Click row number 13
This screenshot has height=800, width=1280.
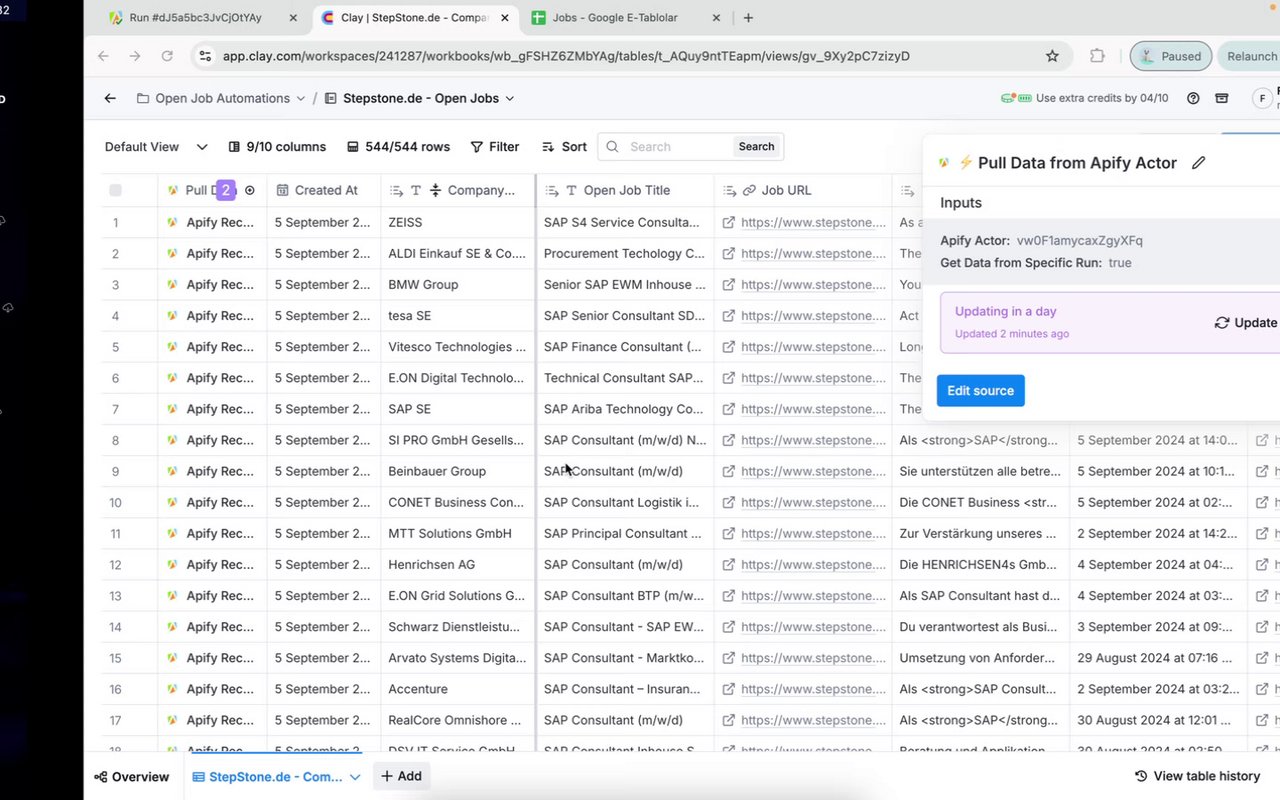(x=116, y=596)
